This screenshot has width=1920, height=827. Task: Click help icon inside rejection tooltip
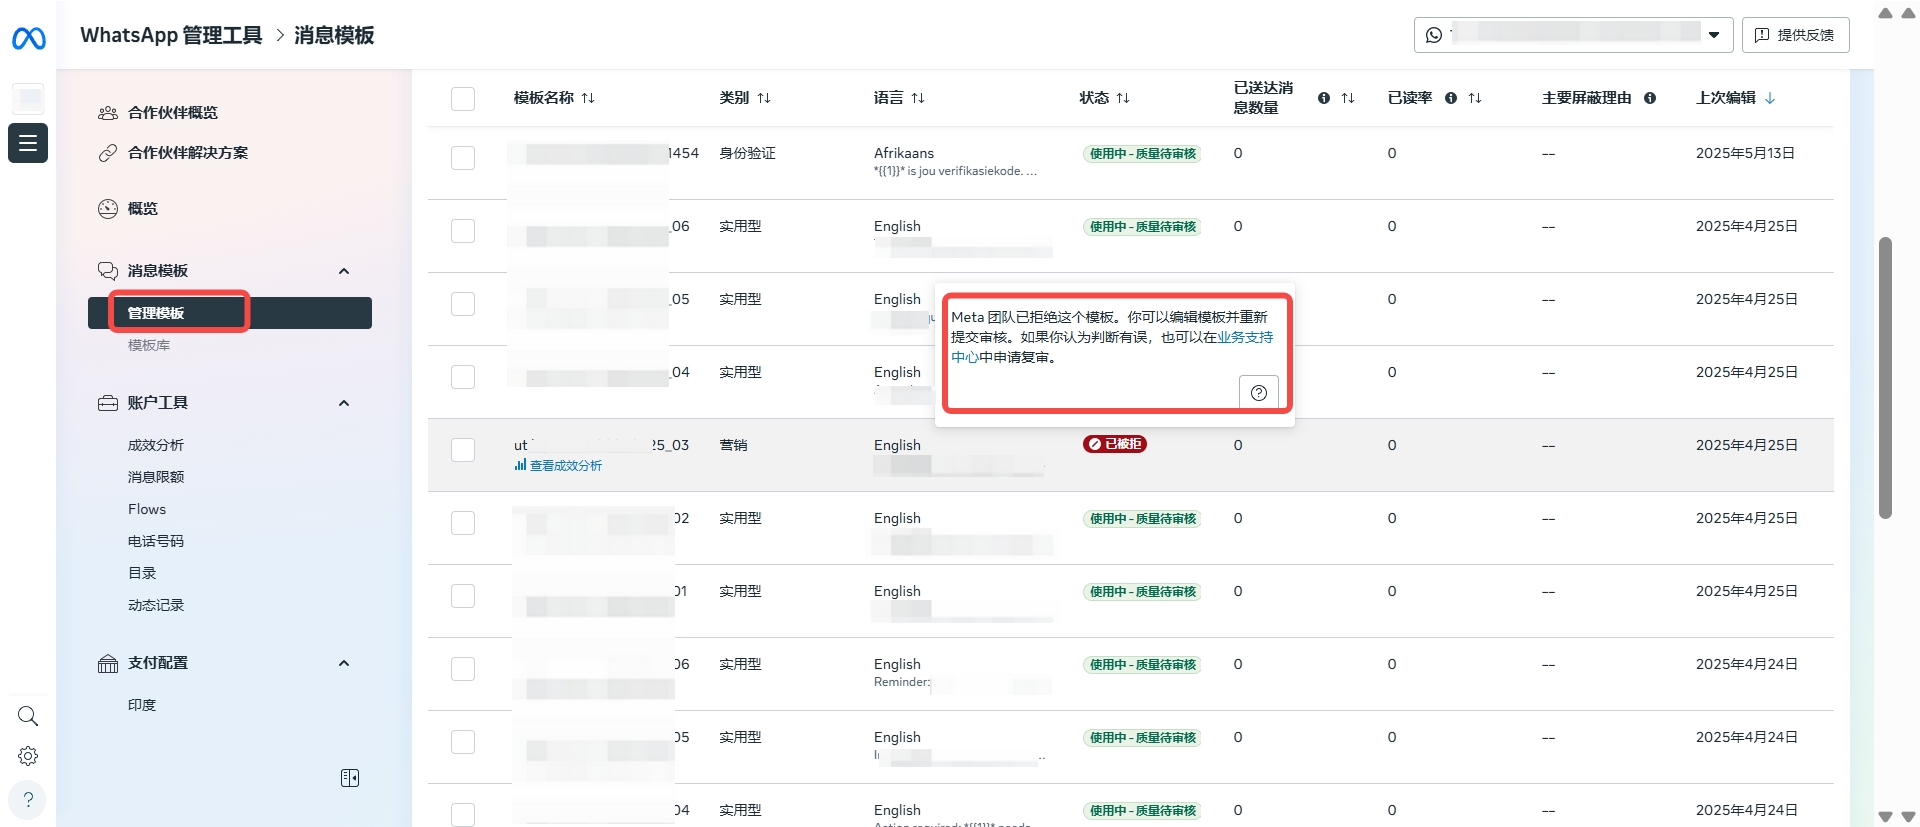point(1258,393)
